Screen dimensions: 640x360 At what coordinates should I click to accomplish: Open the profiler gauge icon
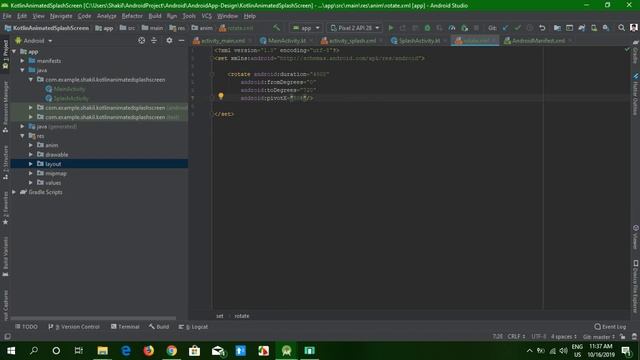pyautogui.click(x=452, y=28)
